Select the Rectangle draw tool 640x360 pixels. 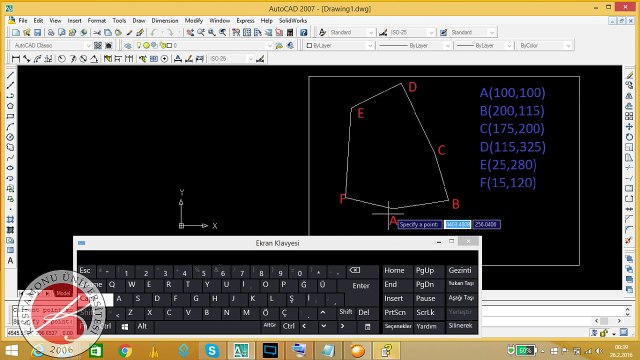point(11,116)
